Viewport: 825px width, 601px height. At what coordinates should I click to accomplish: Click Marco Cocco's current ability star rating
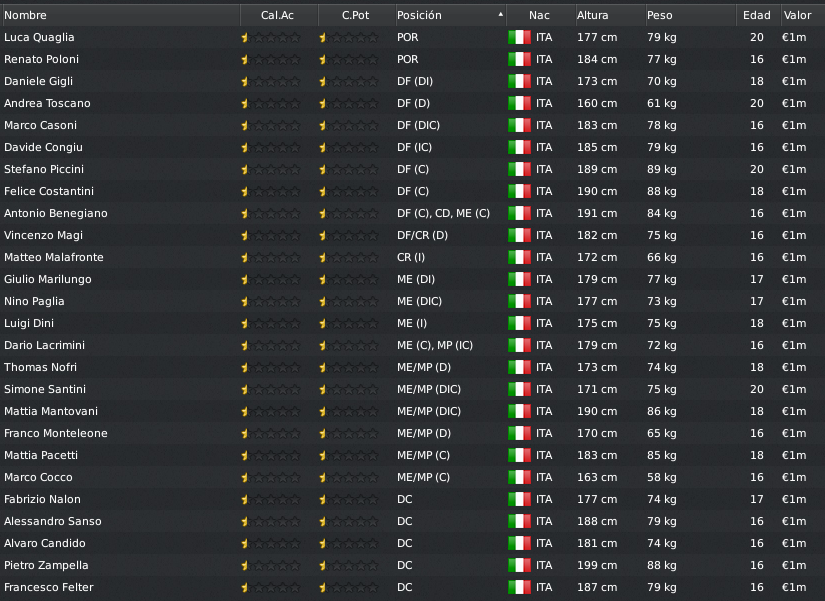pos(271,477)
